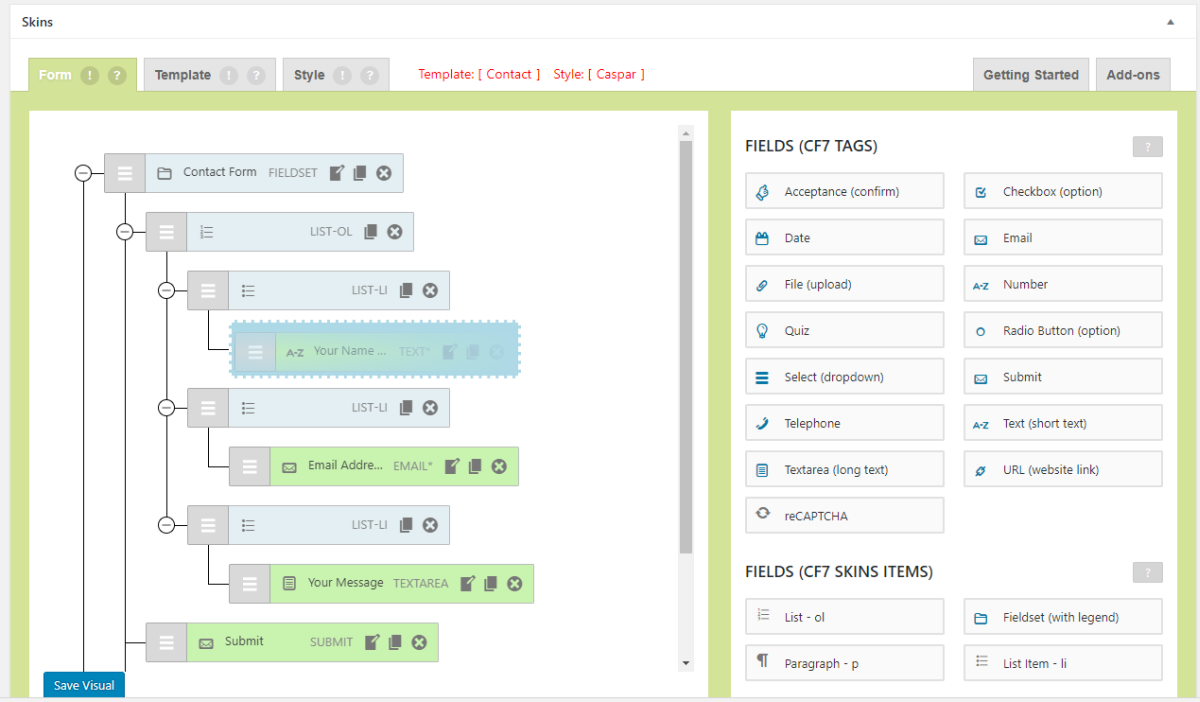
Task: Remove the LIST-OL item
Action: click(395, 232)
